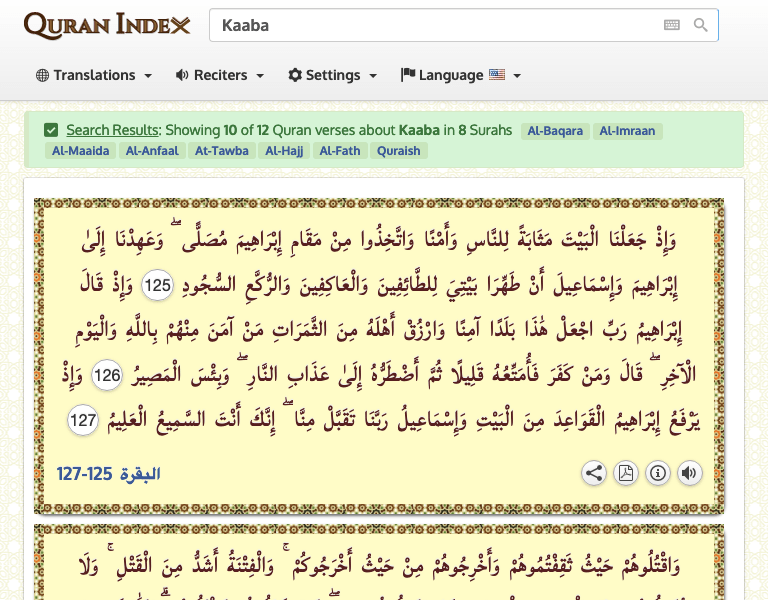Toggle the green Search Results checkbox
This screenshot has width=768, height=600.
pyautogui.click(x=51, y=130)
